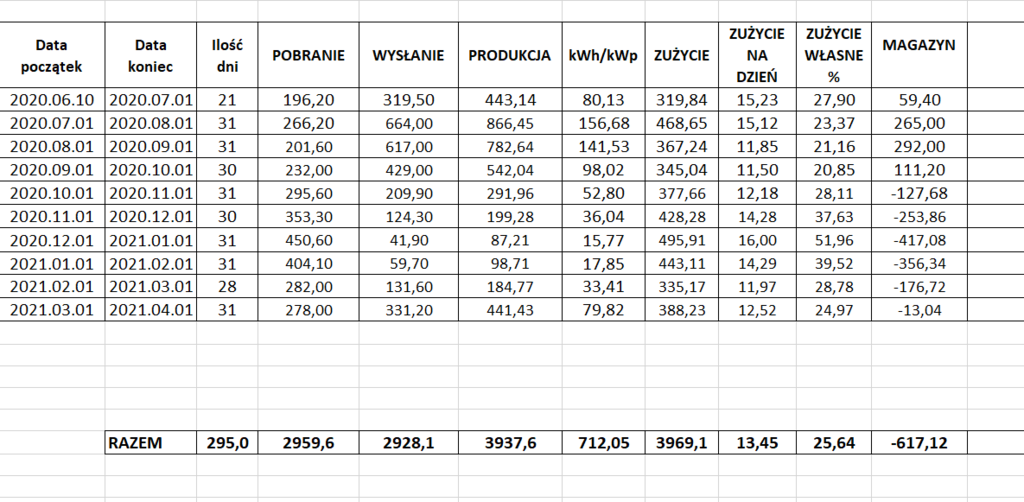The height and width of the screenshot is (502, 1024).
Task: Select PRODUKCJA value 866,45
Action: click(509, 123)
